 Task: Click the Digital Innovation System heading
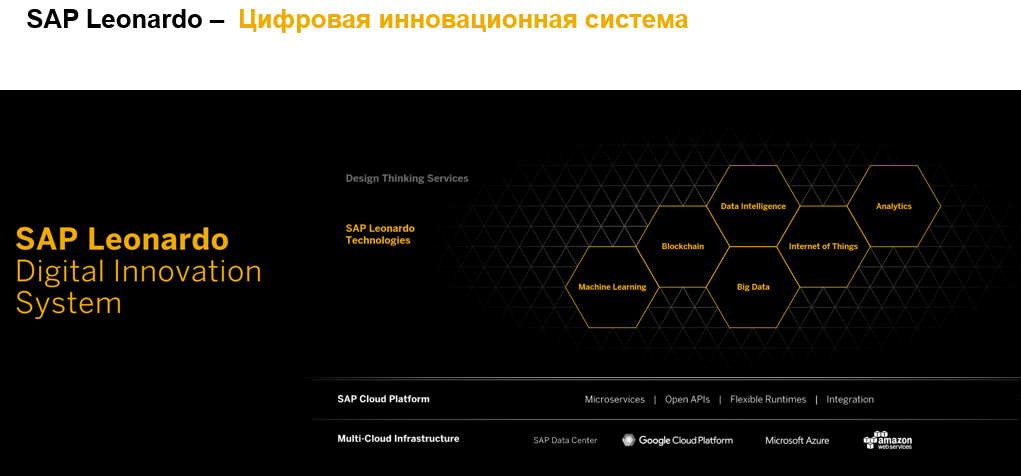click(139, 287)
